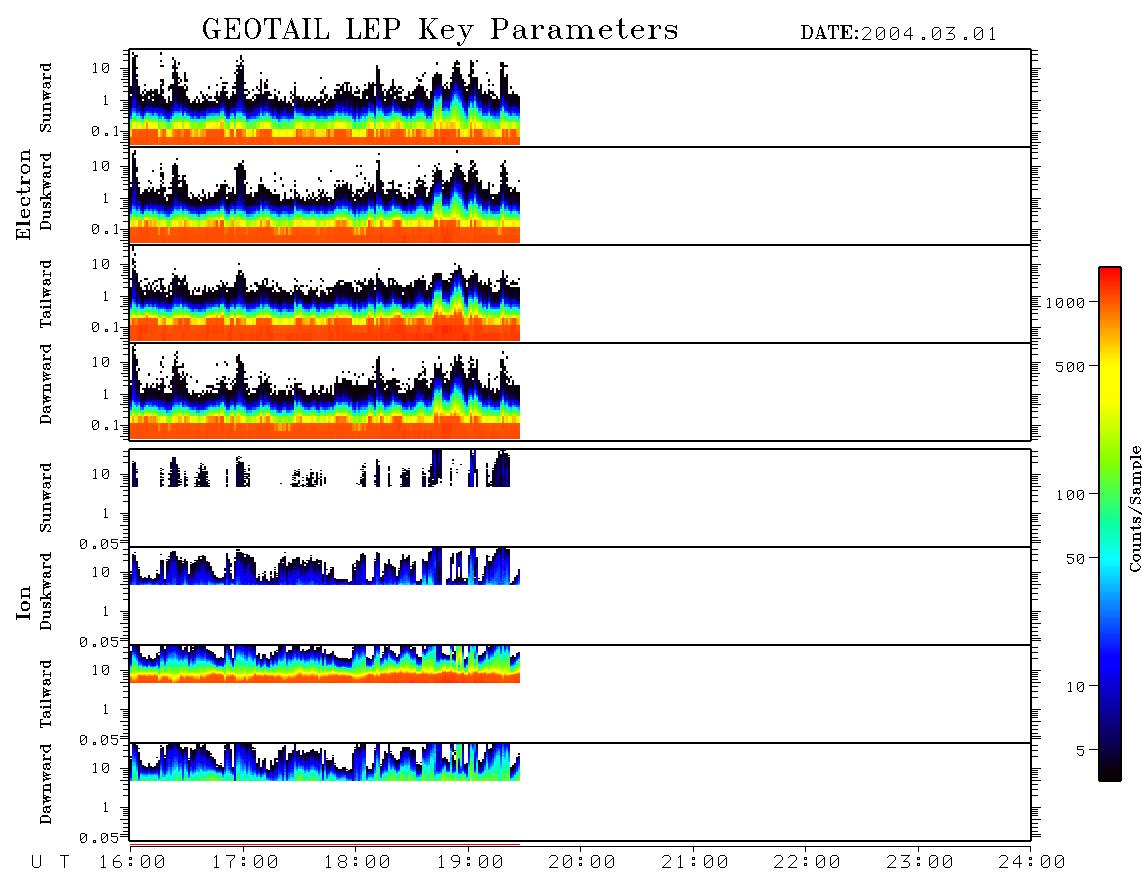Click the 0.05 tick of Ion Dawnward panel
The width and height of the screenshot is (1142, 880).
pyautogui.click(x=98, y=838)
